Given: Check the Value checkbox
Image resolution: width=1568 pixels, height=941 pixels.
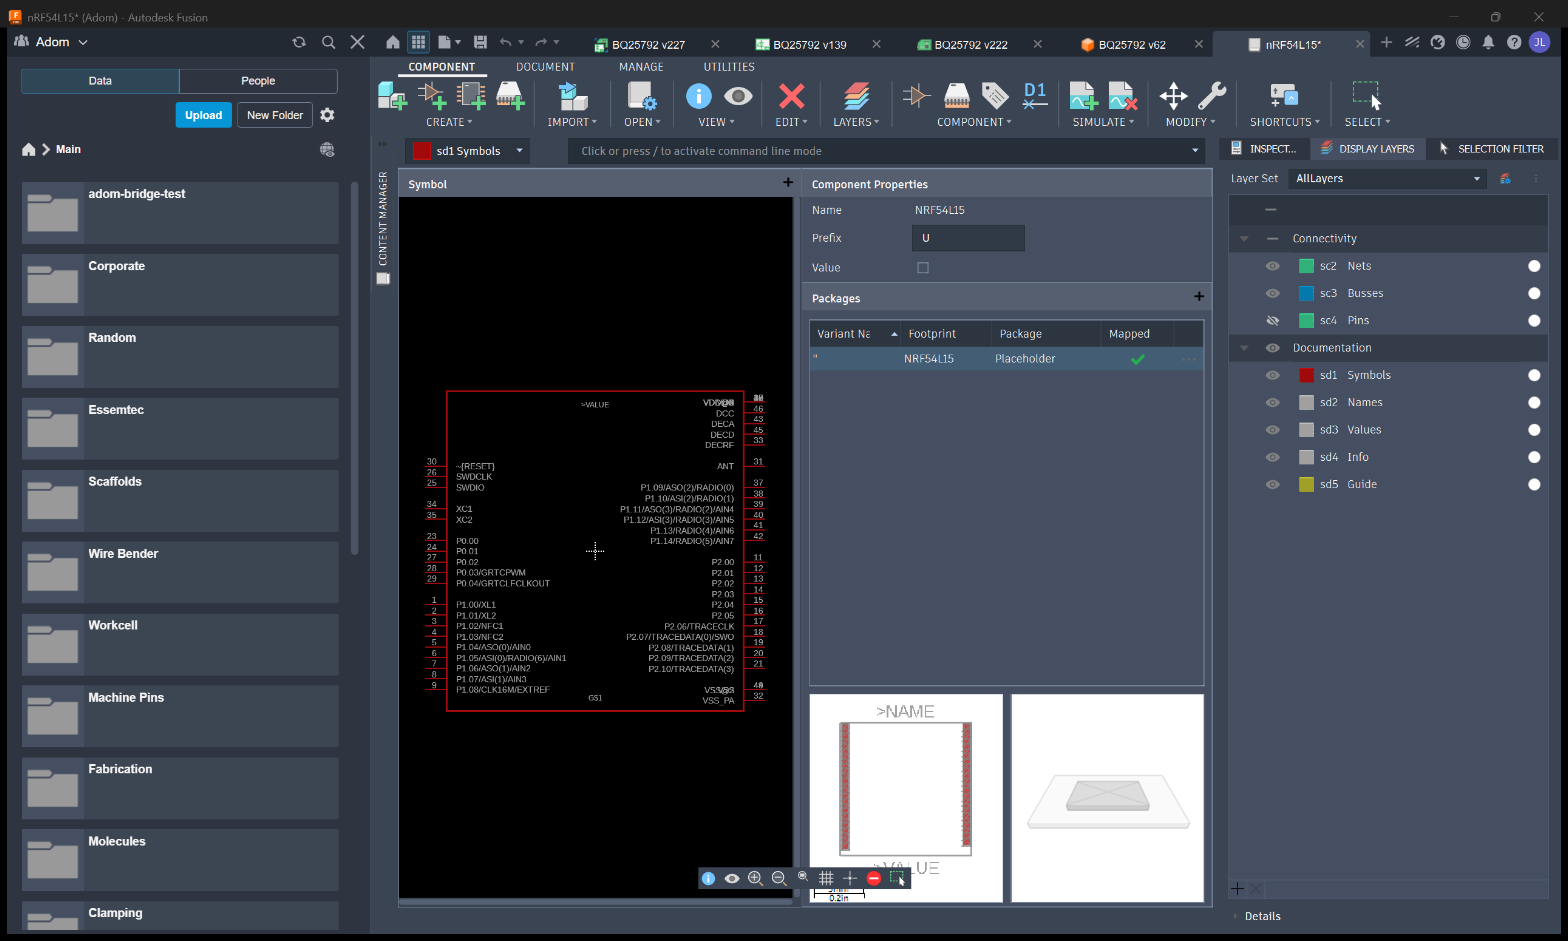Looking at the screenshot, I should coord(923,268).
